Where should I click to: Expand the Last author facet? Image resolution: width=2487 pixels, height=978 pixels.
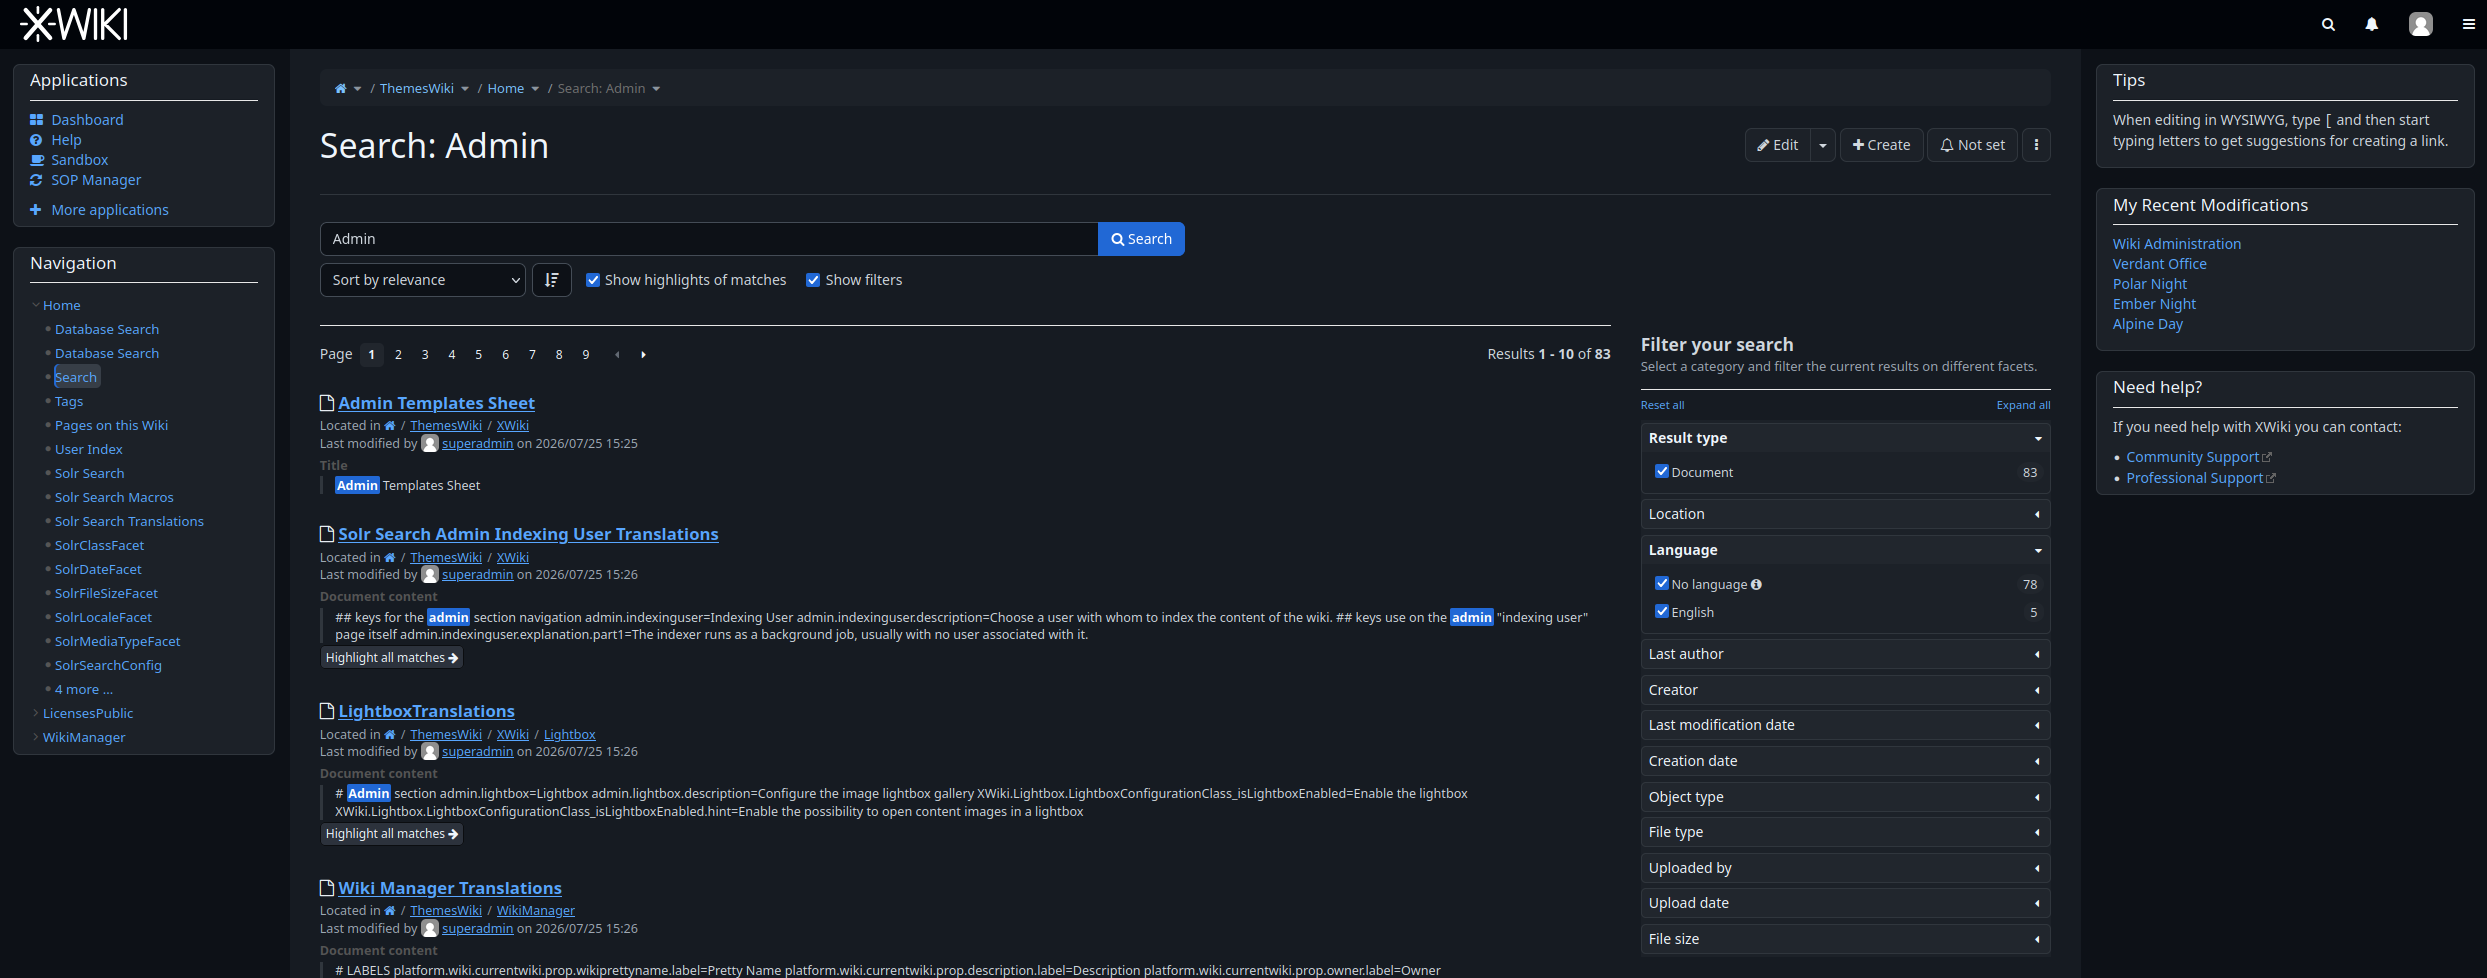point(1845,654)
